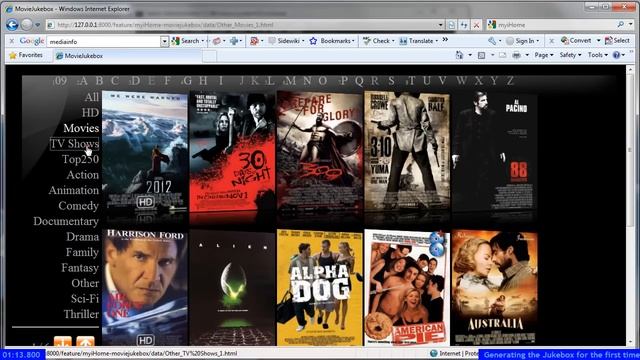
Task: Click the page vertical scrollbar
Action: point(630,204)
